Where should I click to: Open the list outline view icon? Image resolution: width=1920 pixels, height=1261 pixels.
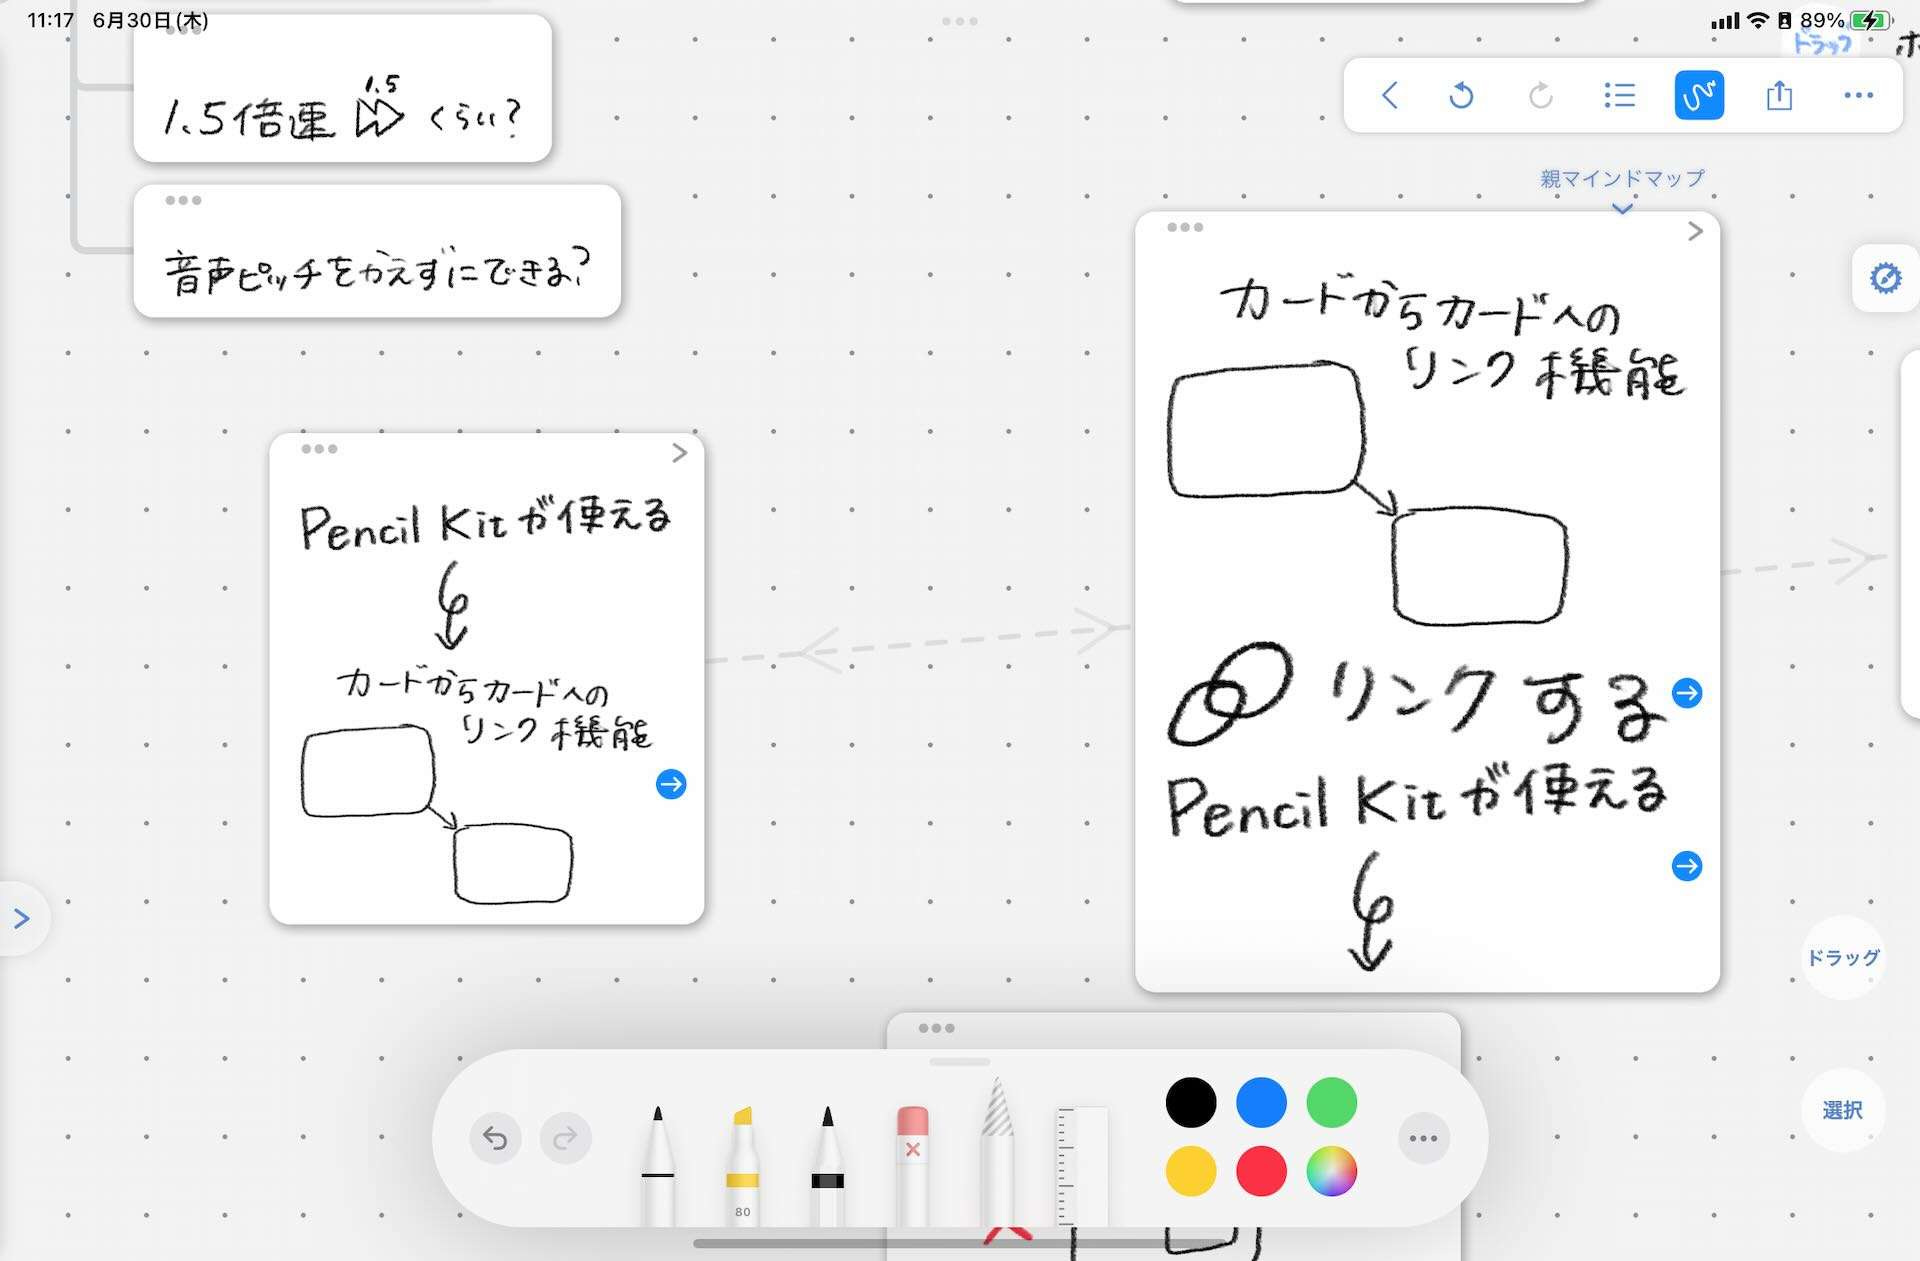pos(1619,96)
